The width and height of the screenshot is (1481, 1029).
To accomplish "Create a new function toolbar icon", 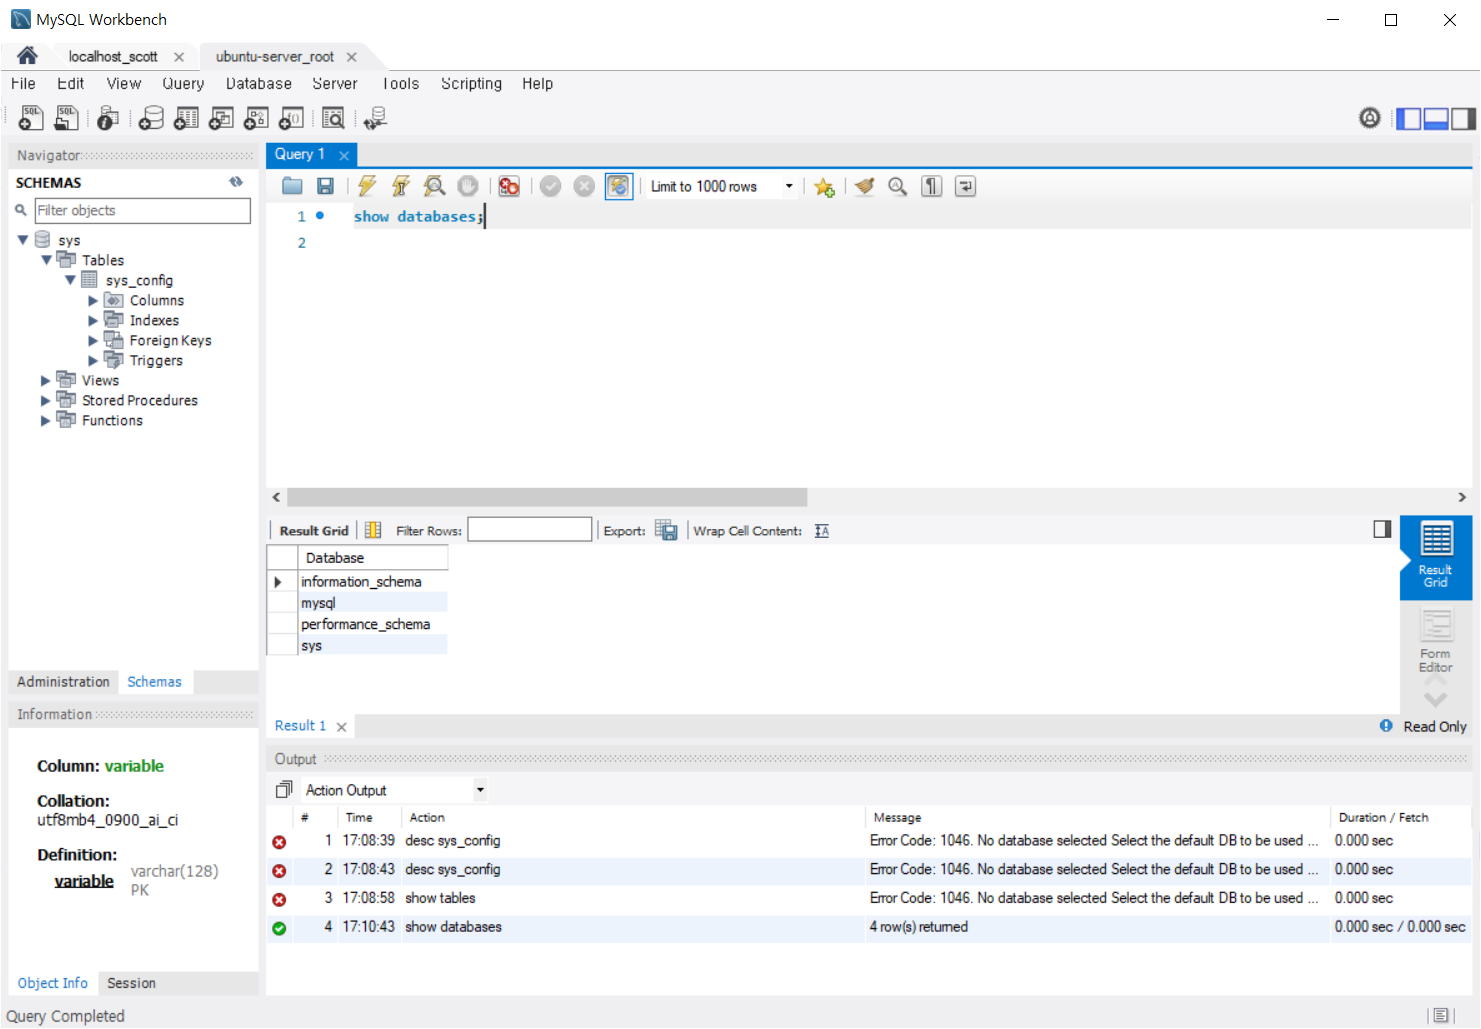I will tap(291, 118).
